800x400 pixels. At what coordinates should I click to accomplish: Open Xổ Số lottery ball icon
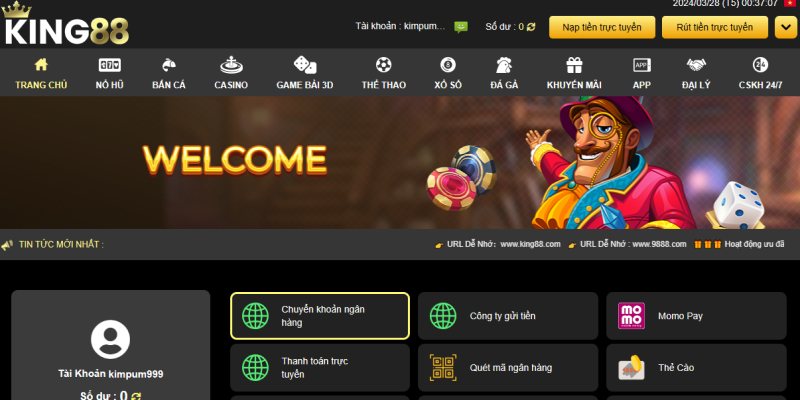448,65
